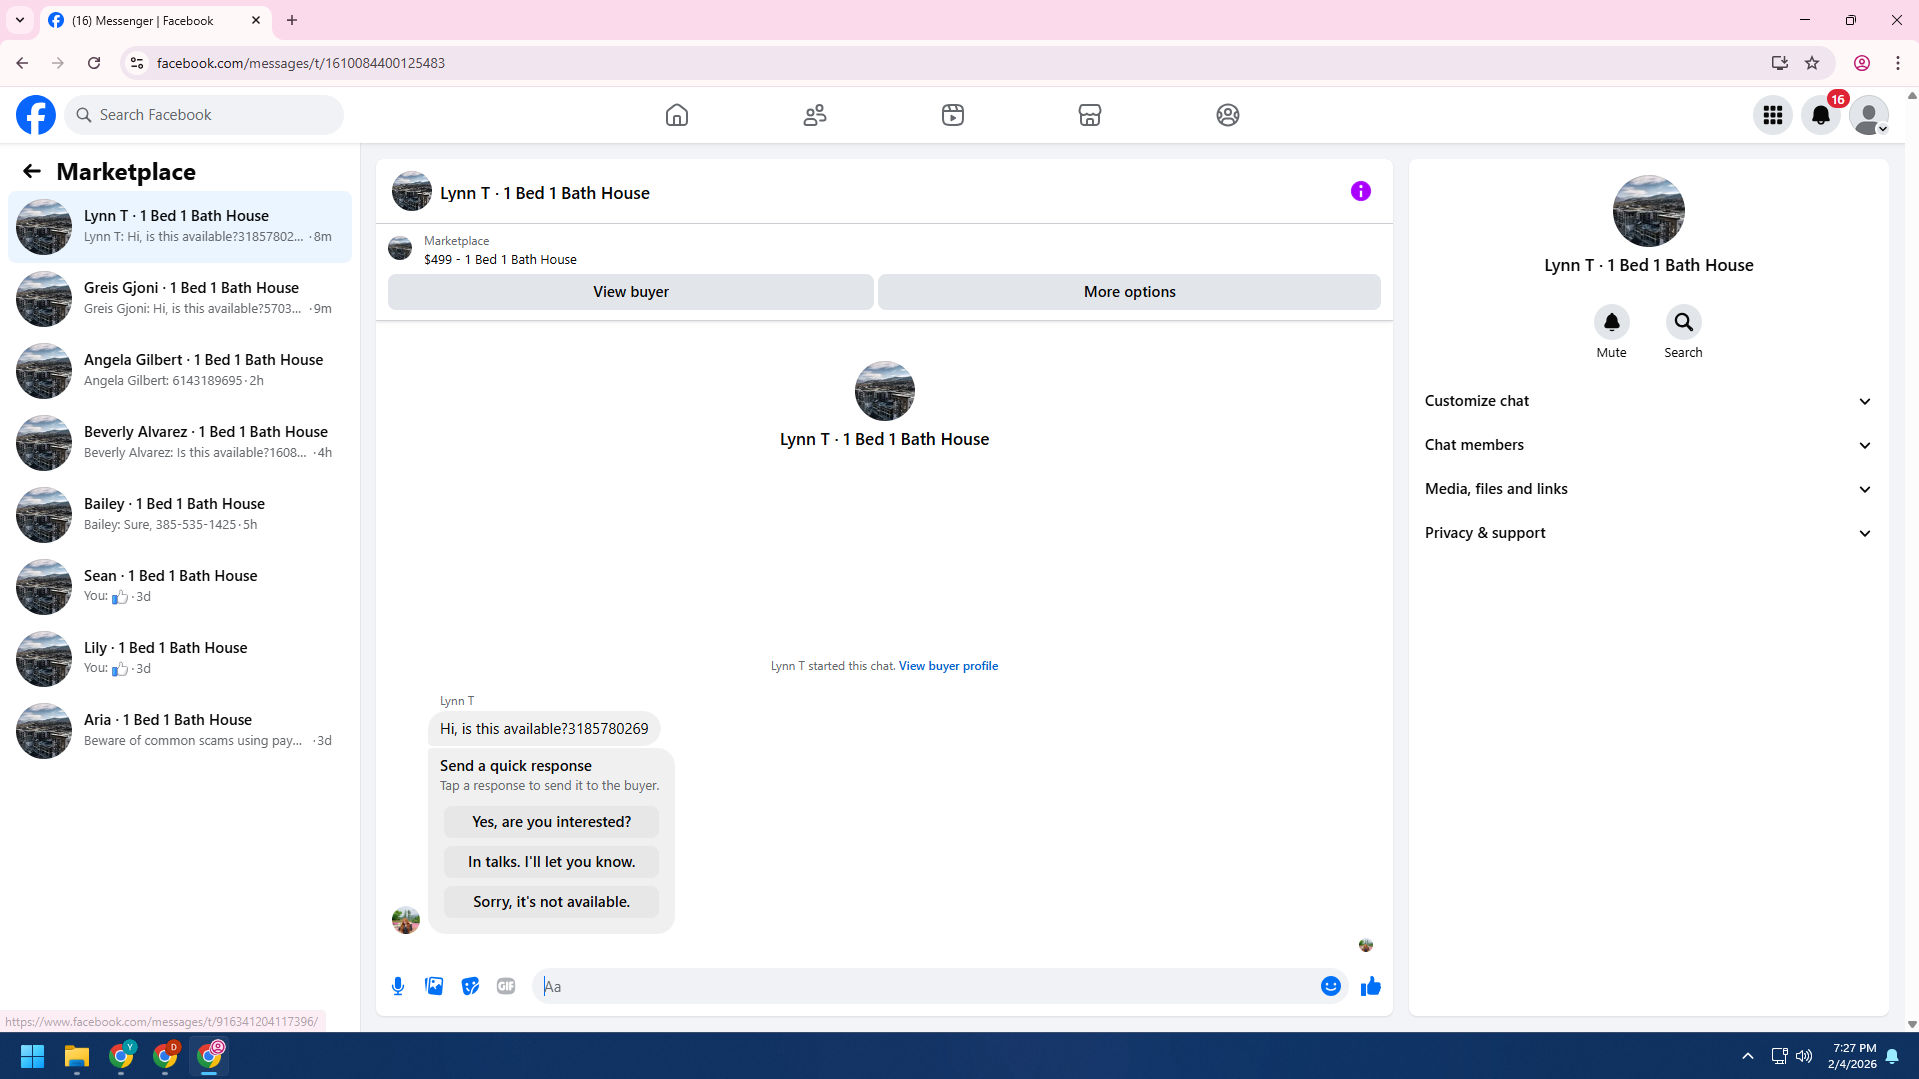Choose a sticker using the sticker icon
This screenshot has width=1919, height=1079.
(470, 986)
